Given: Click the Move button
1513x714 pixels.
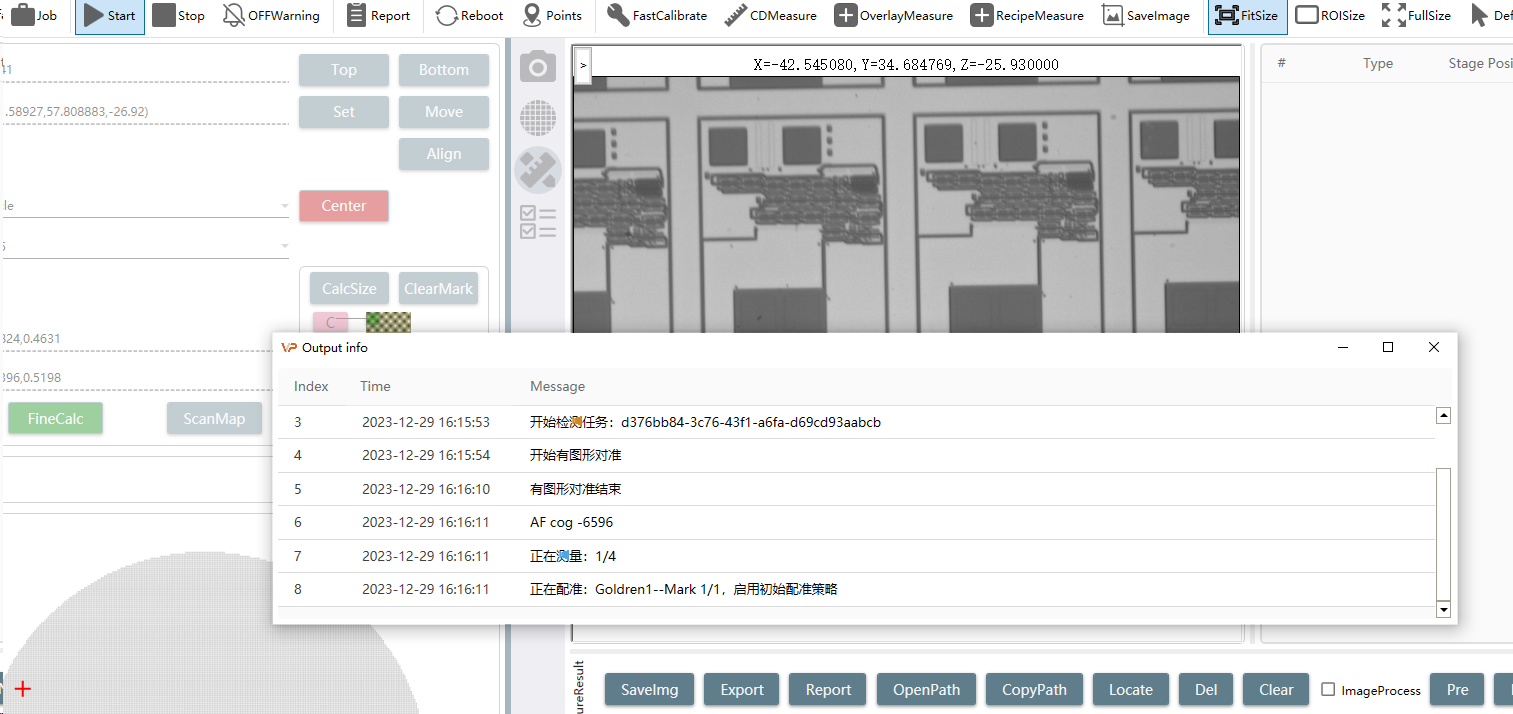Looking at the screenshot, I should [x=444, y=112].
